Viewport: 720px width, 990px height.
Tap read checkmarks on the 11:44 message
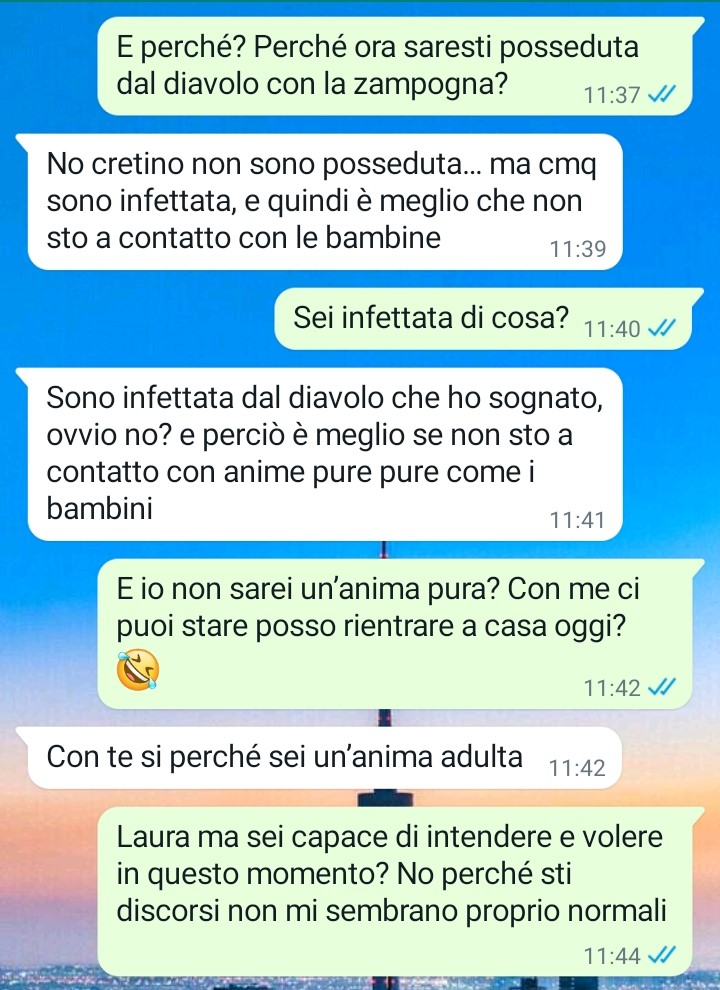[x=663, y=956]
